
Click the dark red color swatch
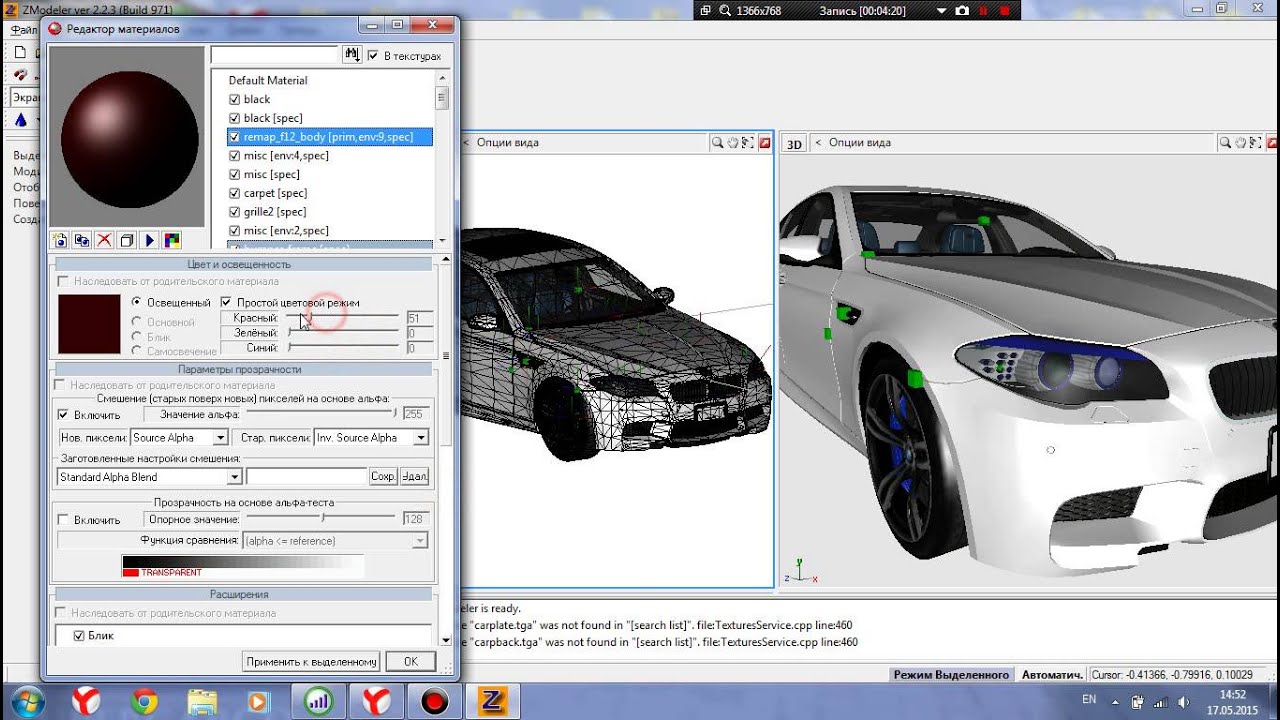(89, 324)
